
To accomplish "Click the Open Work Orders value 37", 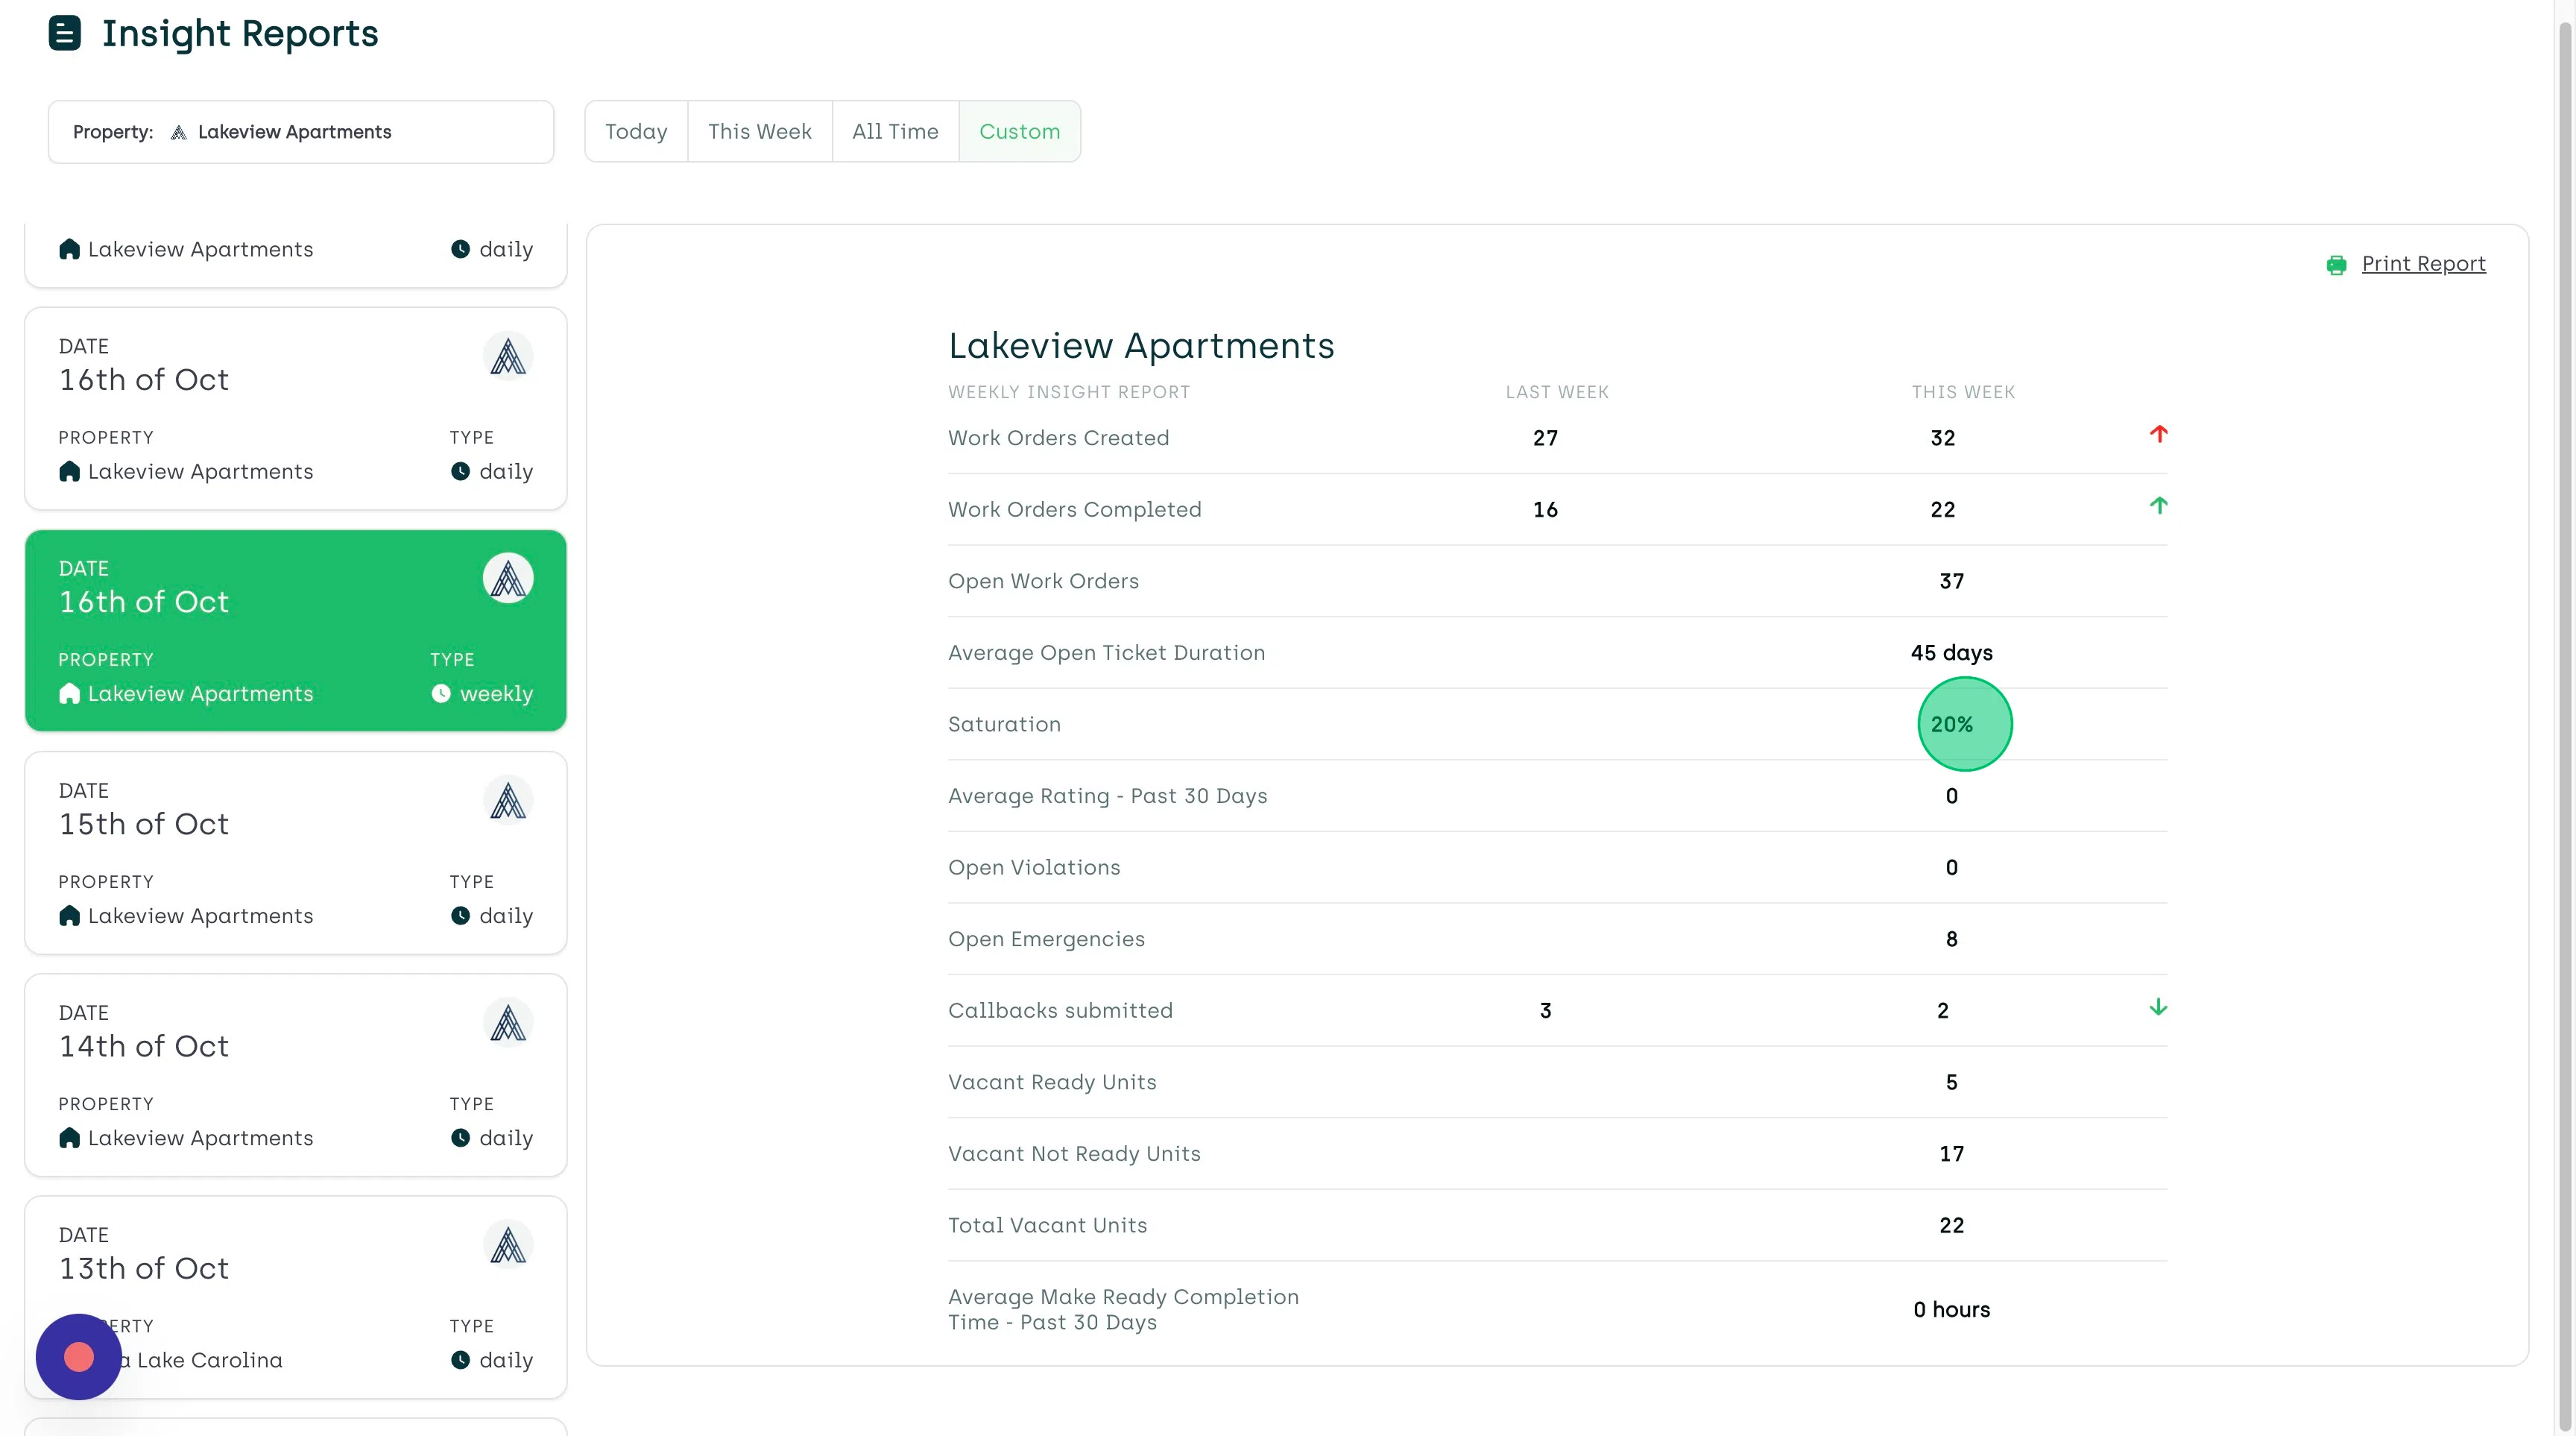I will (x=1951, y=581).
